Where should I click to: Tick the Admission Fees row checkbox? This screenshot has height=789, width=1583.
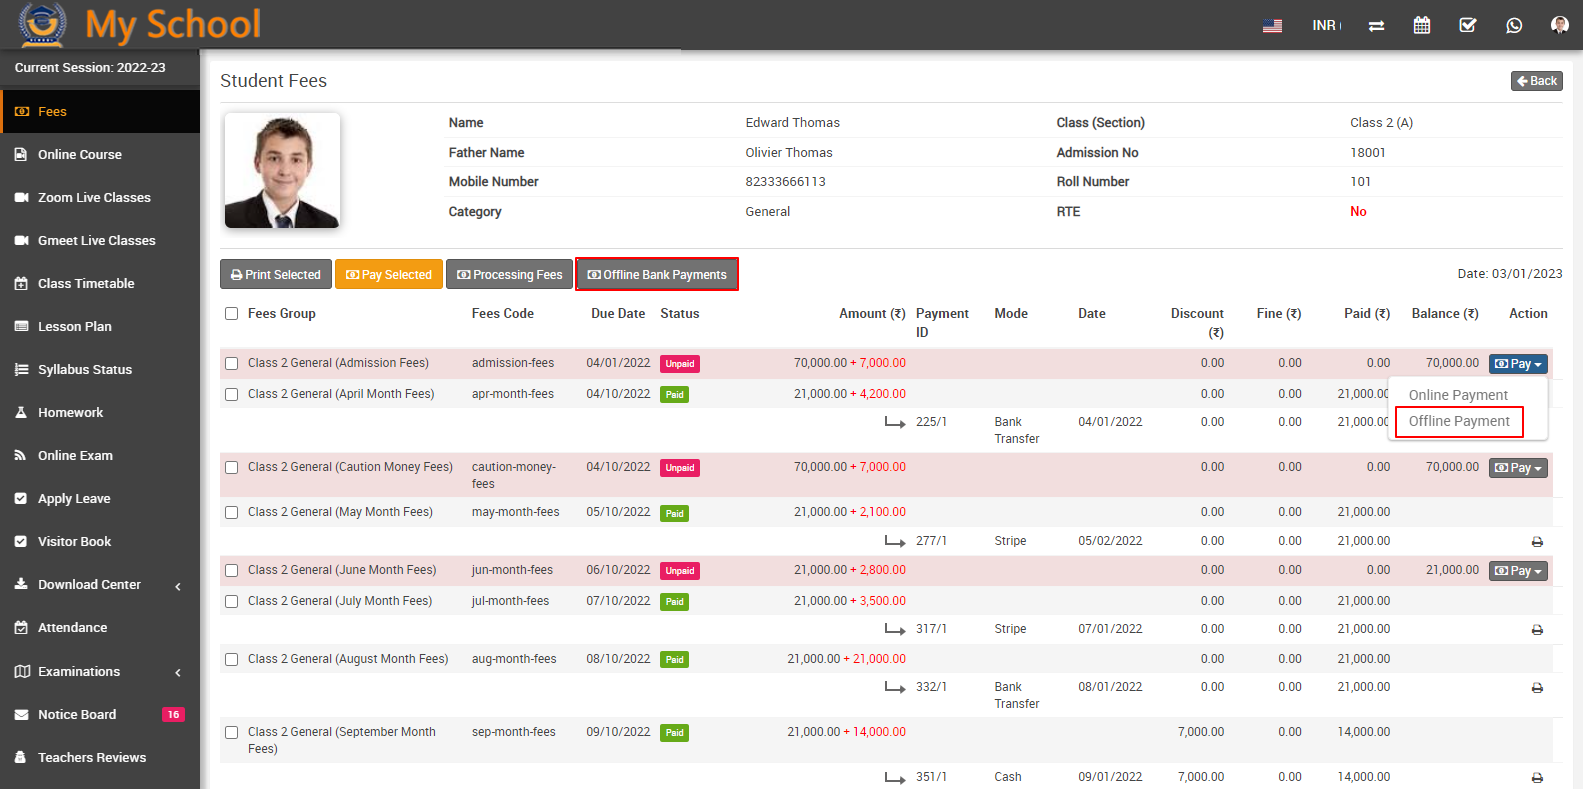click(232, 364)
